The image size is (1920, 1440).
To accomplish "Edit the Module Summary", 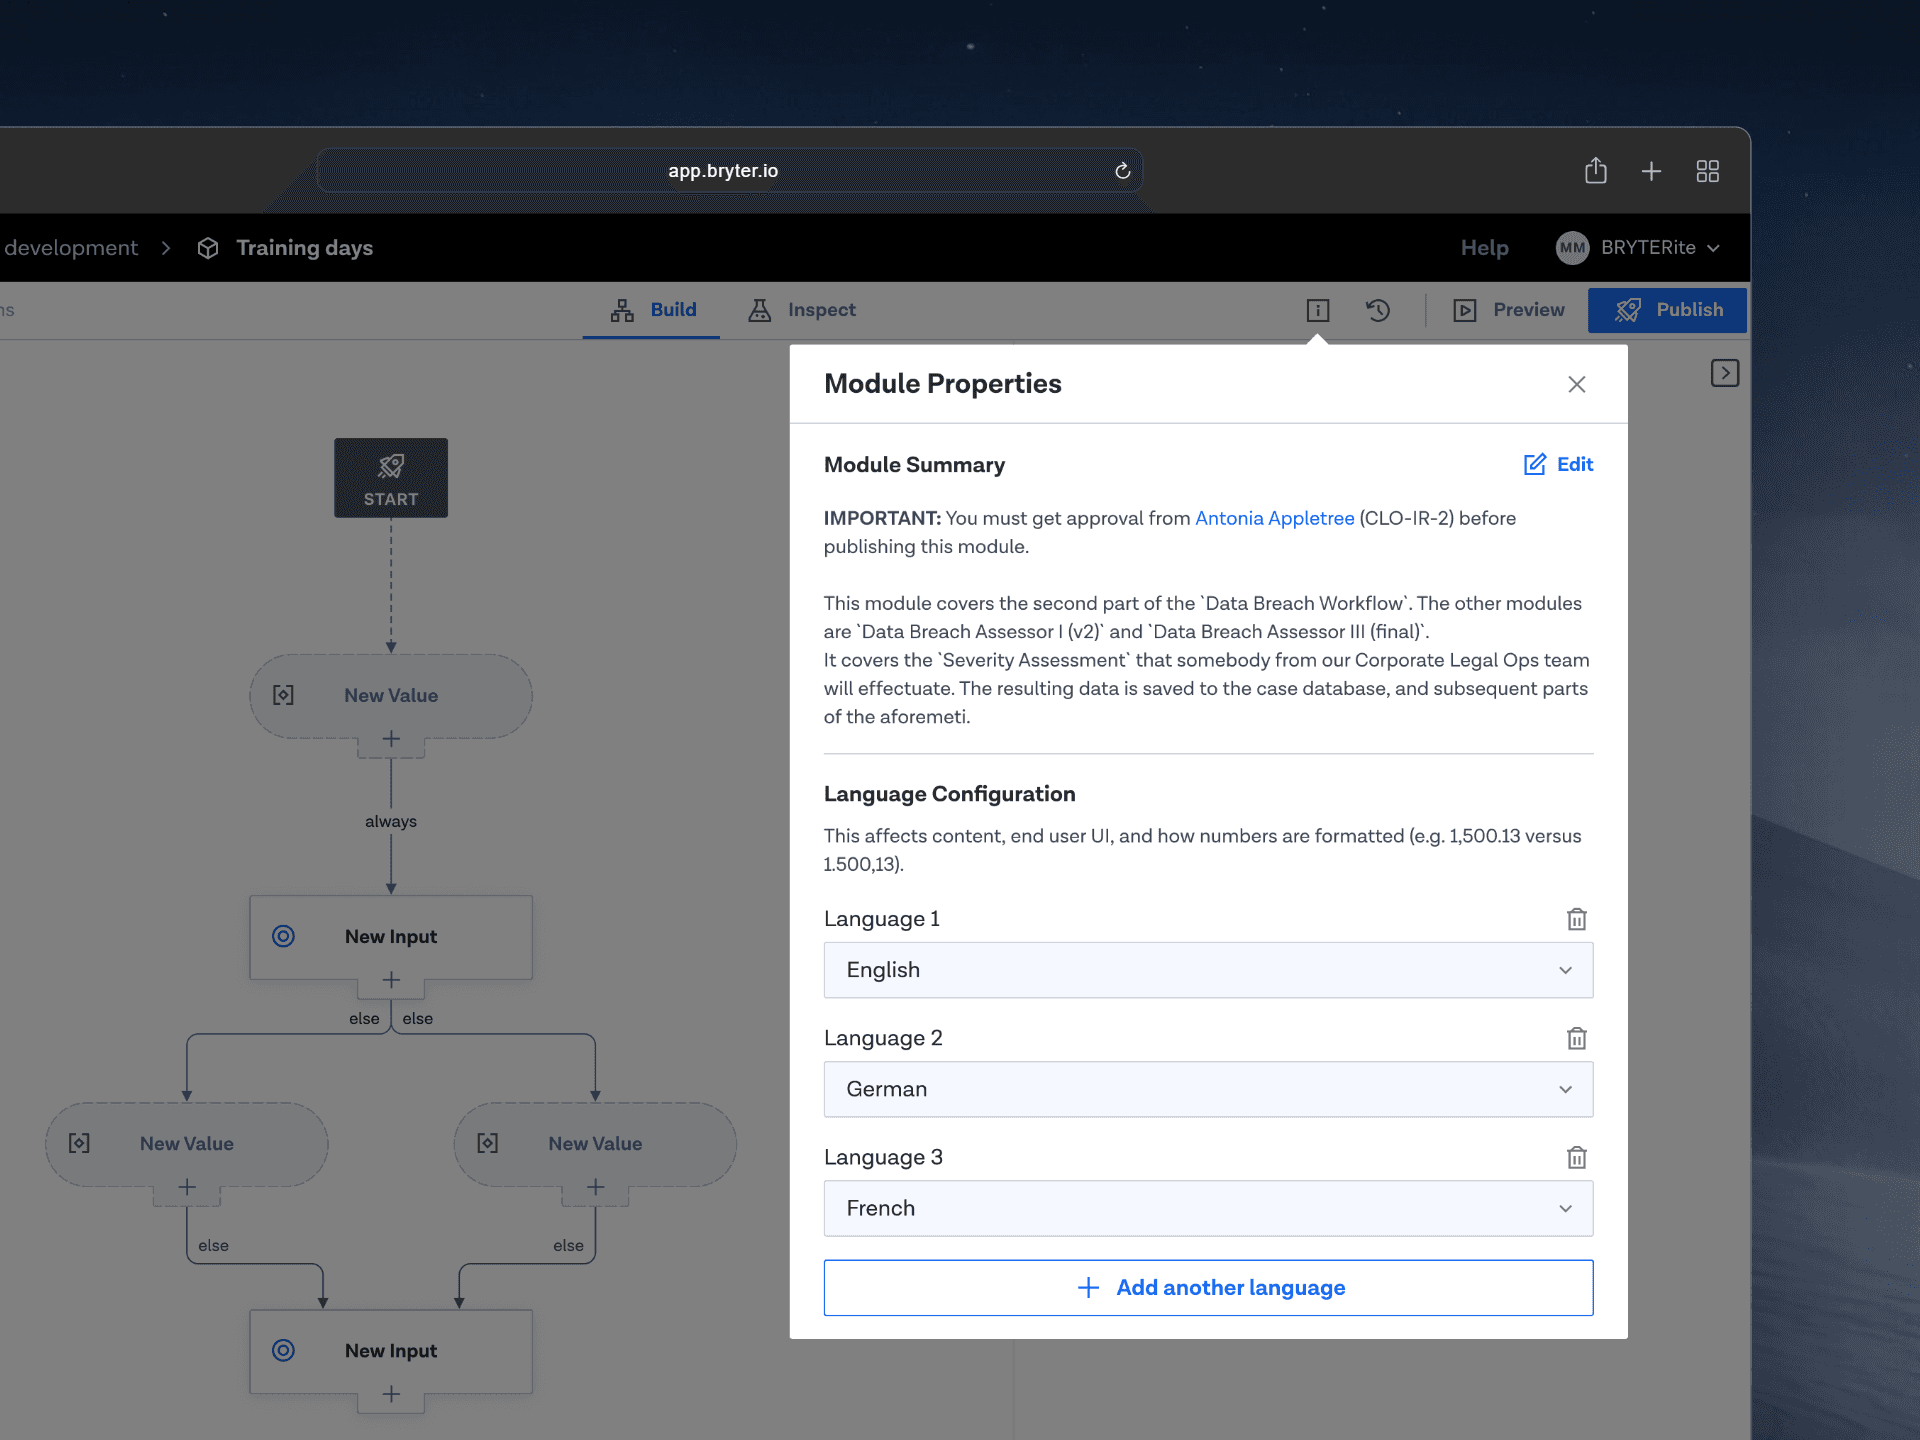I will (1558, 464).
